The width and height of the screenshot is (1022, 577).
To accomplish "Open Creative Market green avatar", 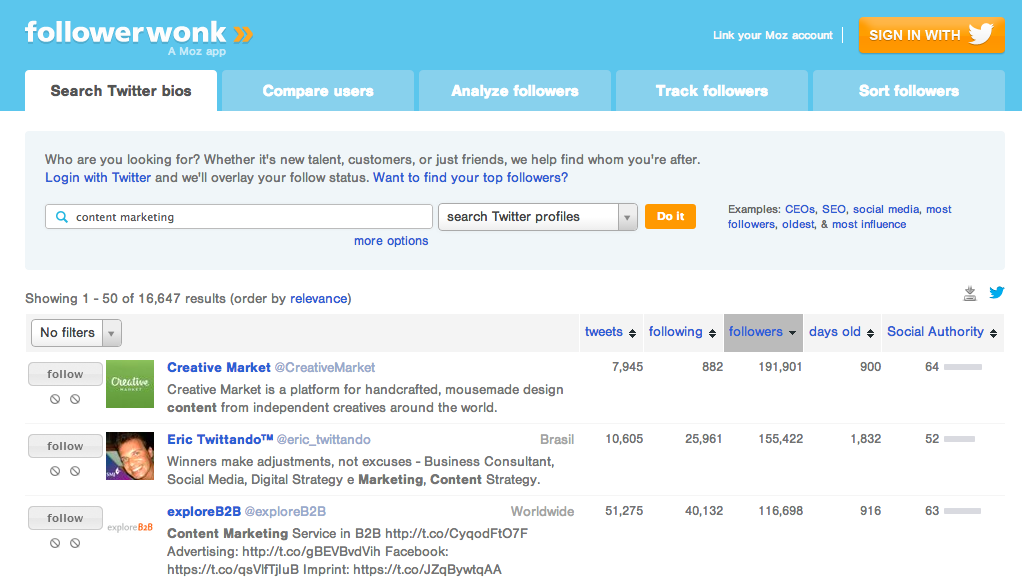I will click(130, 384).
